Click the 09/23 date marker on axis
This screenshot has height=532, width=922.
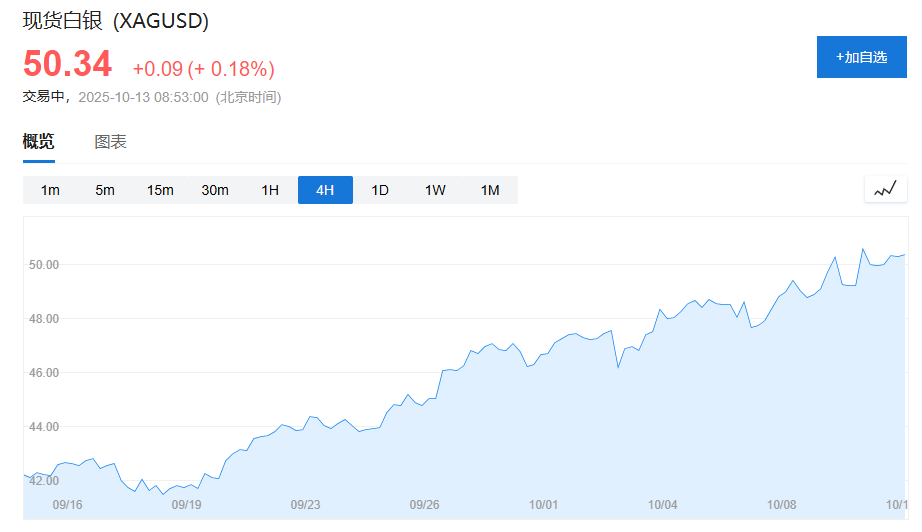tap(305, 505)
